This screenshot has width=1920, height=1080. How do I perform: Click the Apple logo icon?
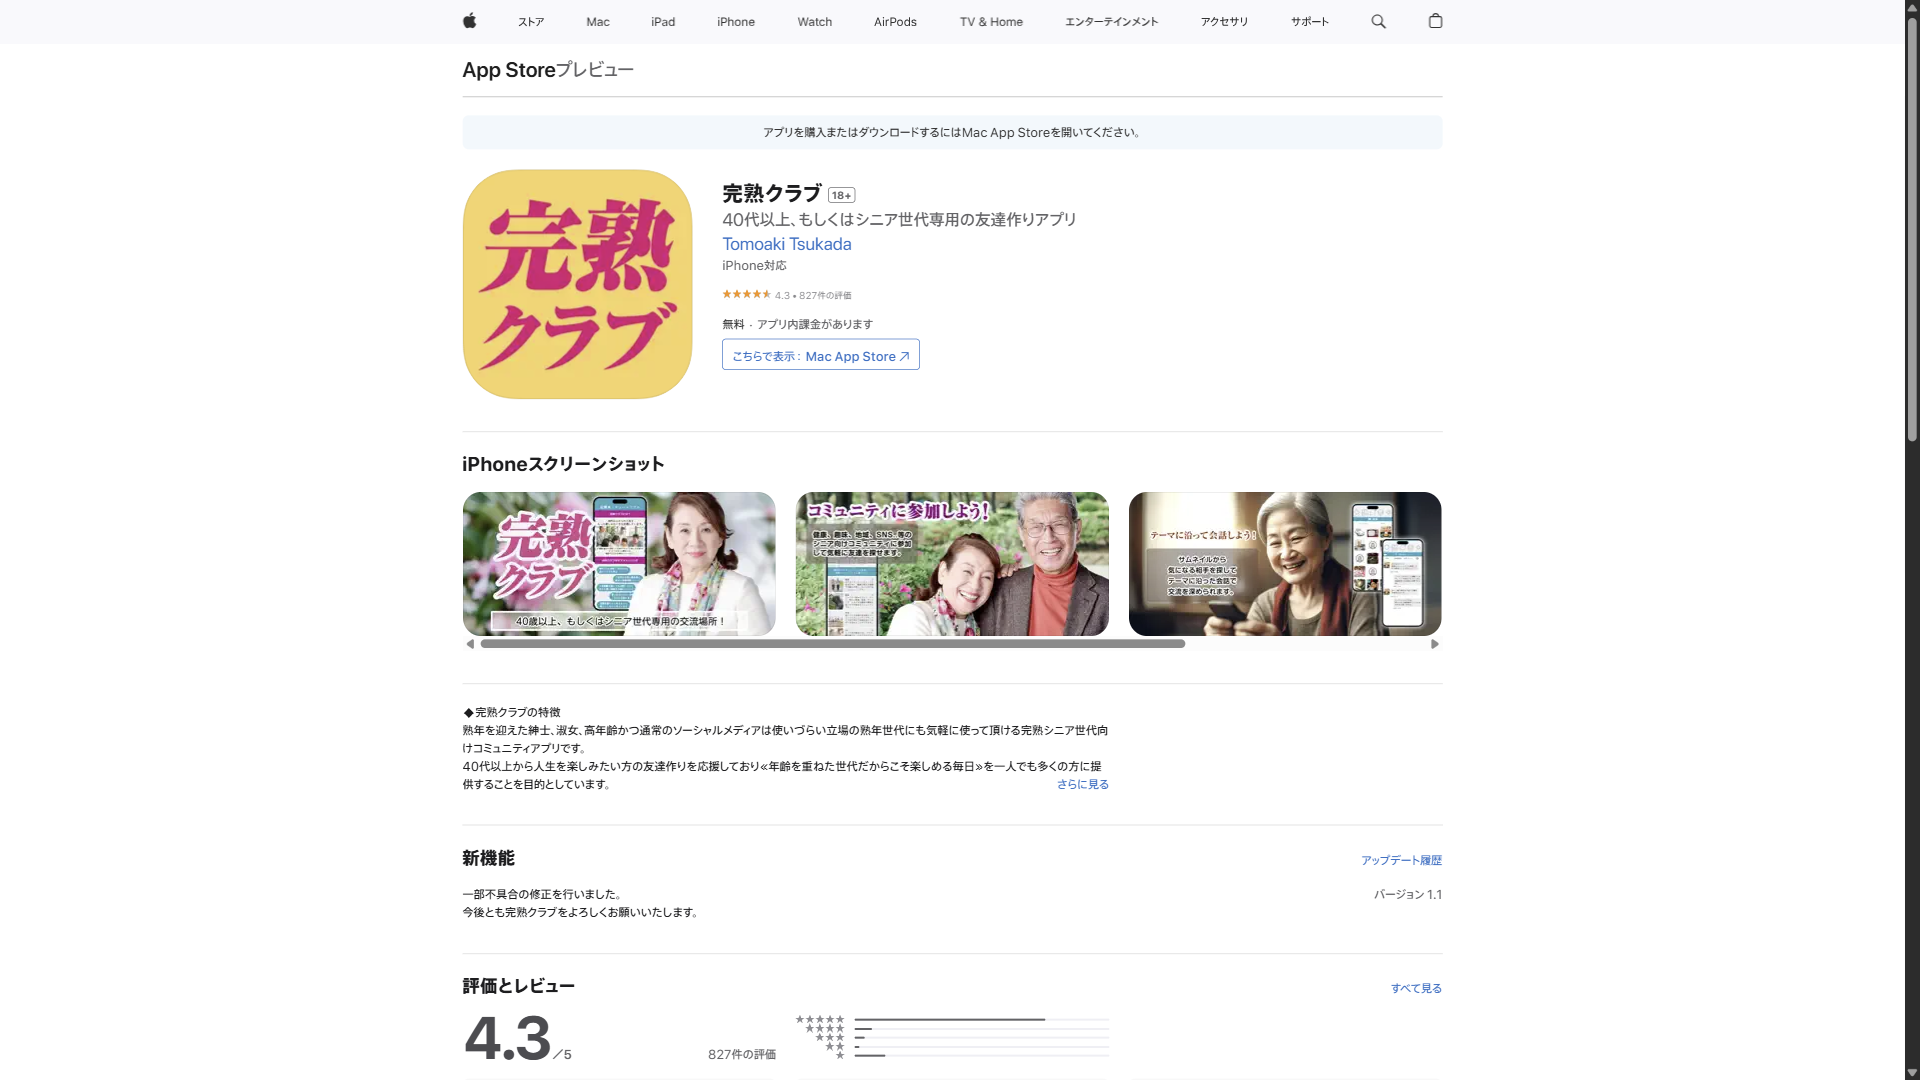coord(469,21)
